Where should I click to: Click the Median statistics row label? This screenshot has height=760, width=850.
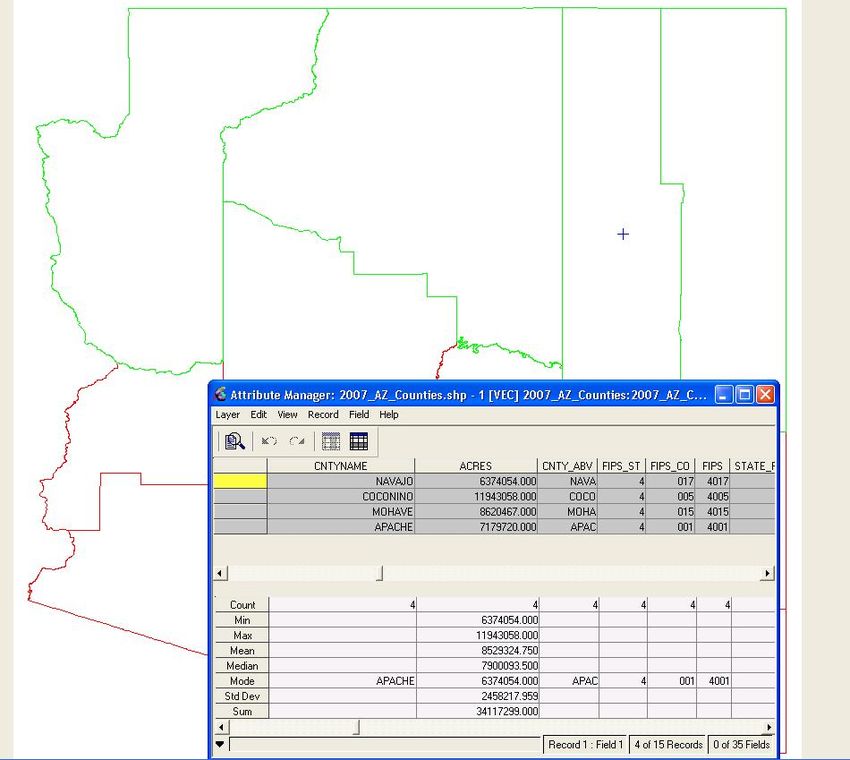(x=242, y=666)
